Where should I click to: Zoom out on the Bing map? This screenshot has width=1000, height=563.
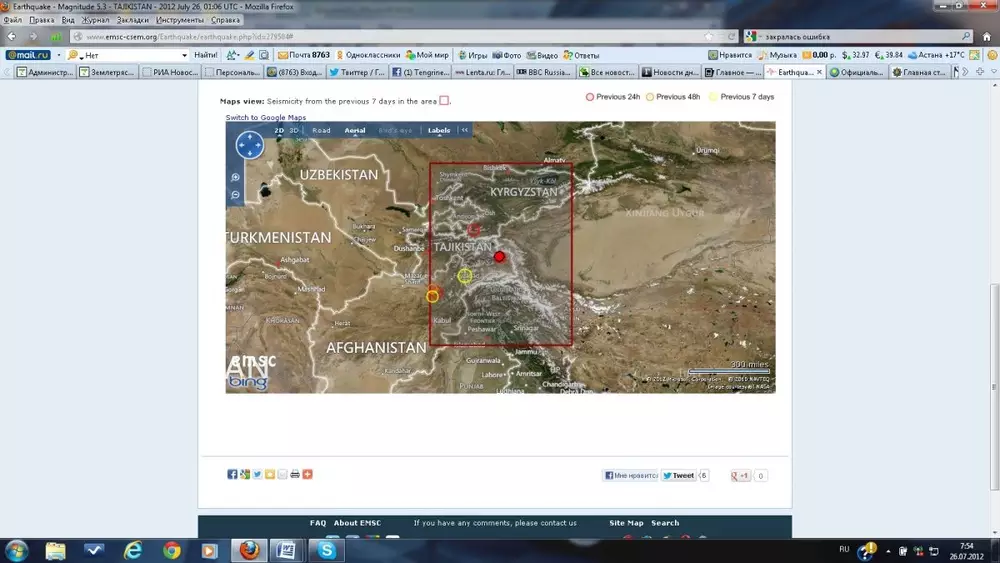(236, 194)
